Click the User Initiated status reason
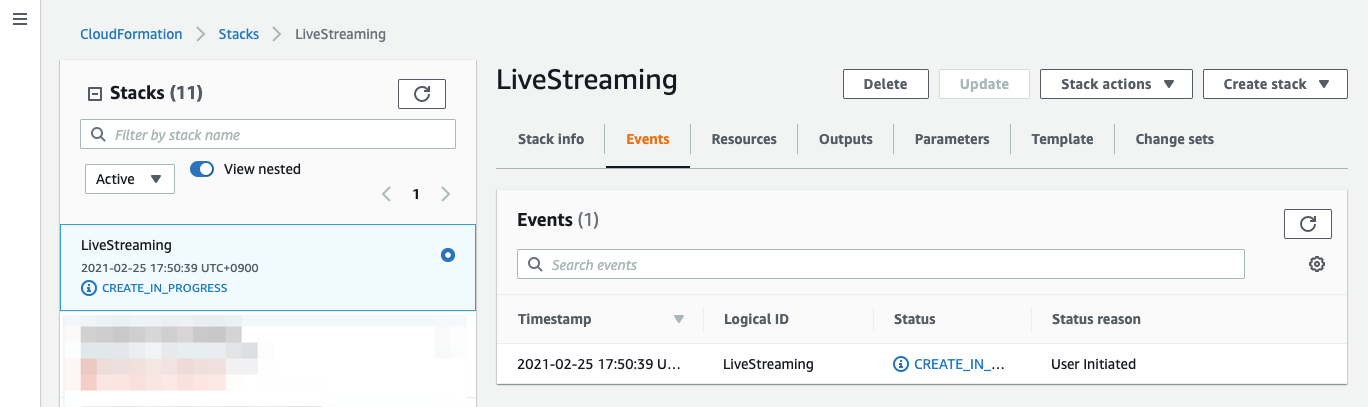 click(x=1093, y=364)
